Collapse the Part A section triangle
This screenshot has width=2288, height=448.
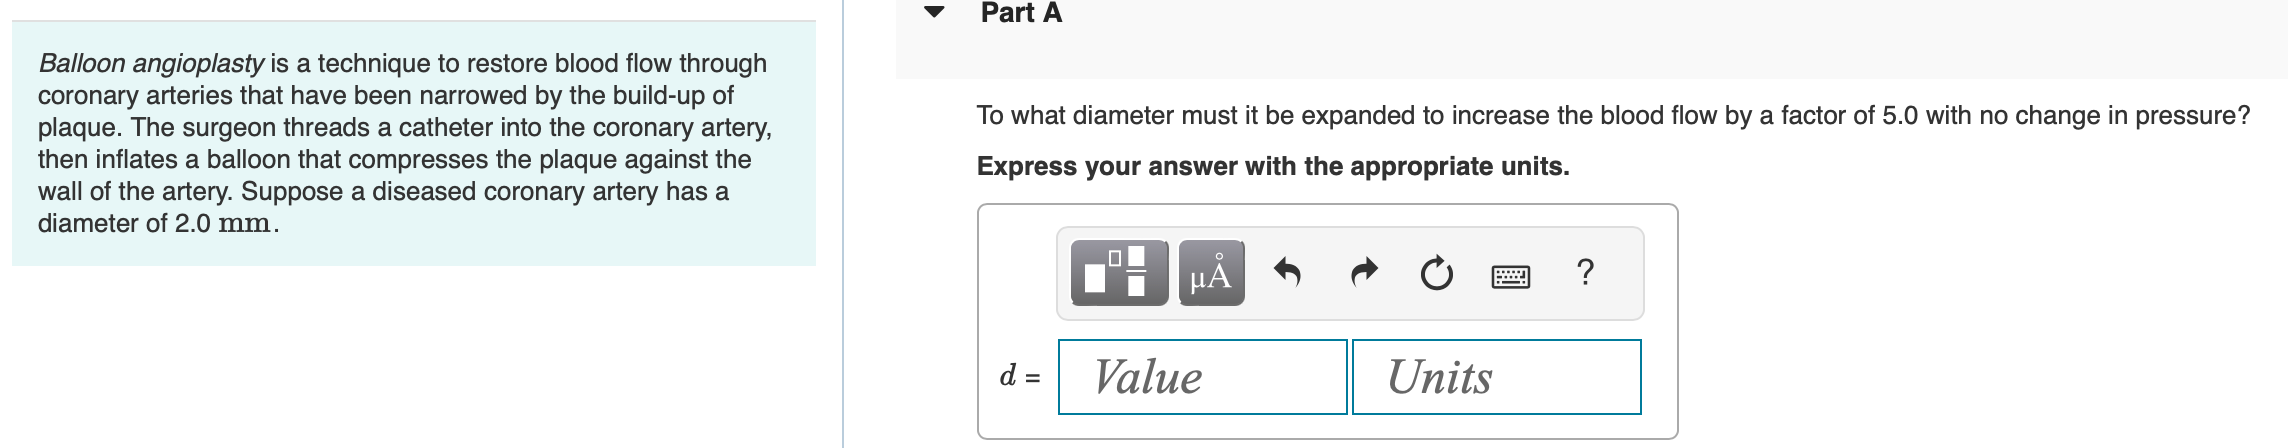pos(934,13)
